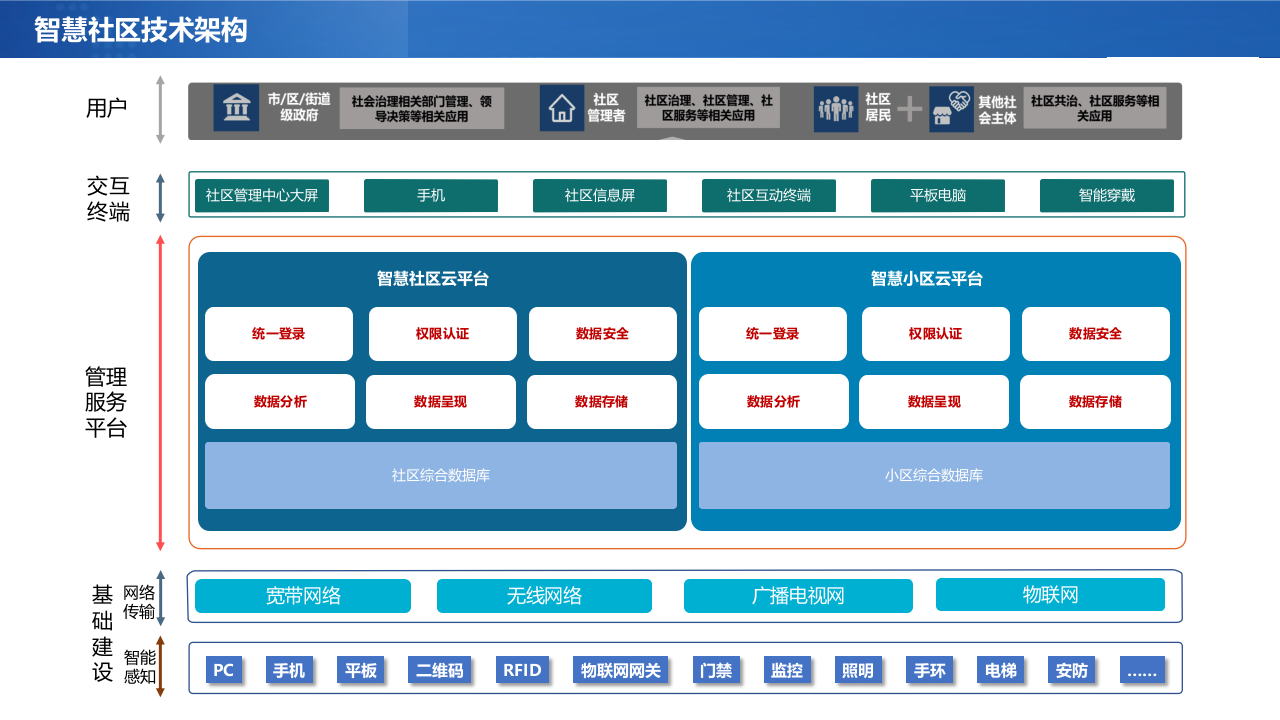The image size is (1280, 720).
Task: Select the 门禁 access control item
Action: click(717, 670)
